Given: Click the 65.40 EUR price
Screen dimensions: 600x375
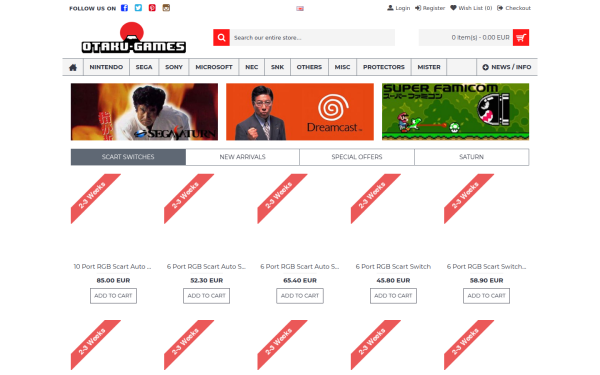Looking at the screenshot, I should pyautogui.click(x=300, y=280).
